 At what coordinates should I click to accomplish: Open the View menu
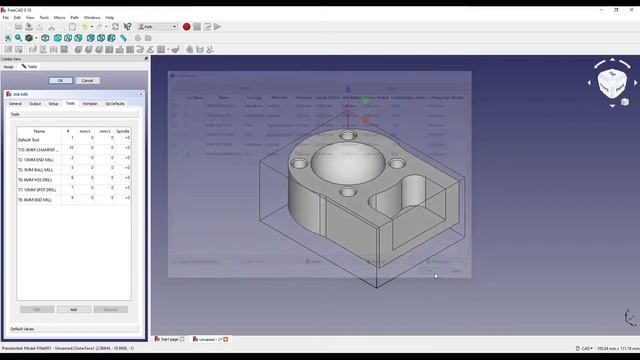point(30,18)
